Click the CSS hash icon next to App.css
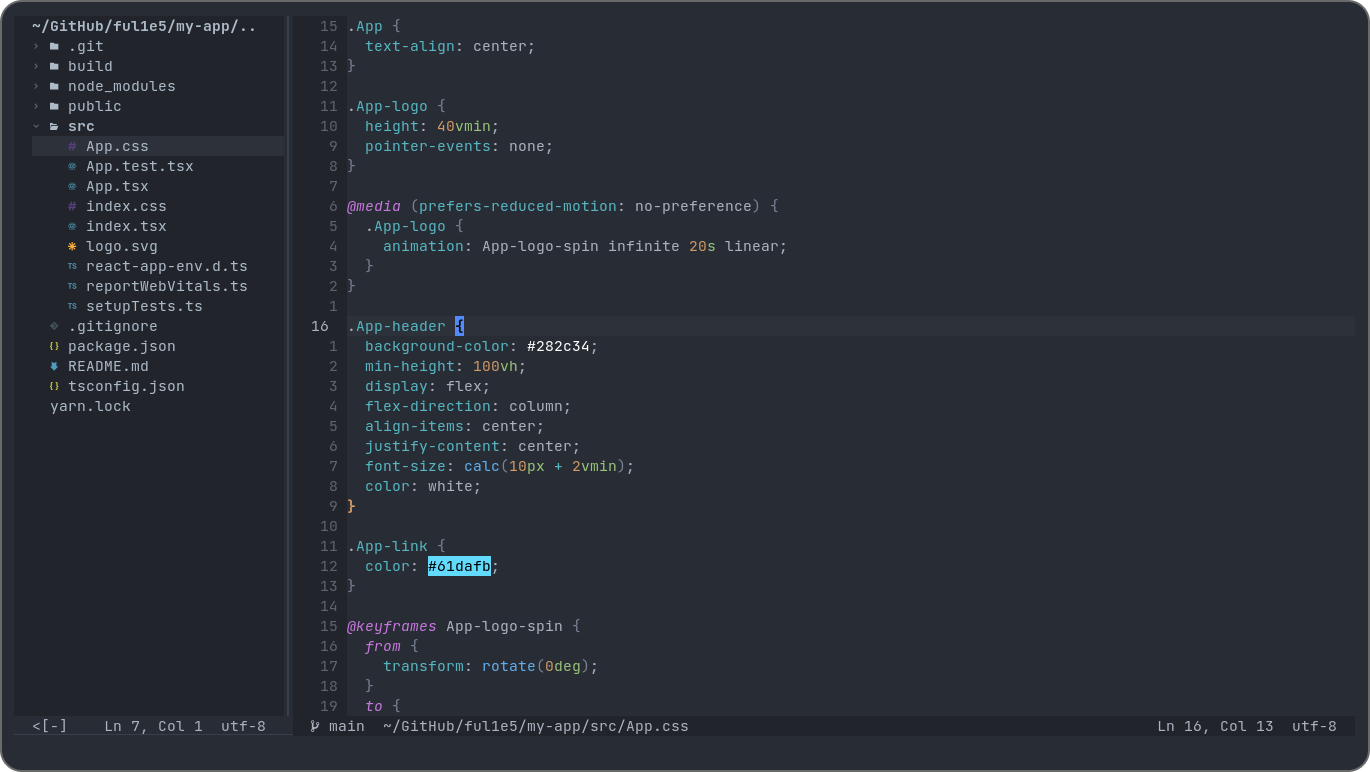Screen dimensions: 1370x772 (73, 146)
